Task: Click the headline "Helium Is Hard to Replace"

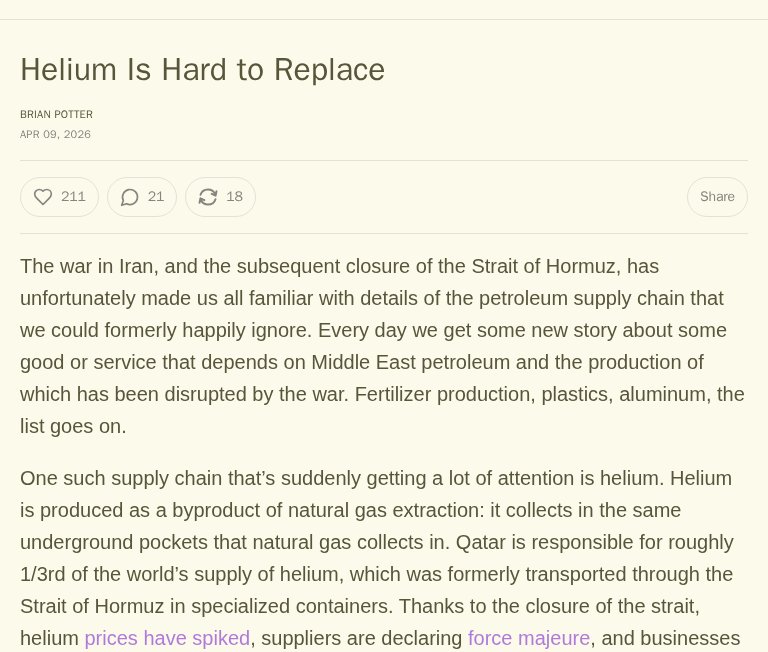Action: tap(202, 70)
